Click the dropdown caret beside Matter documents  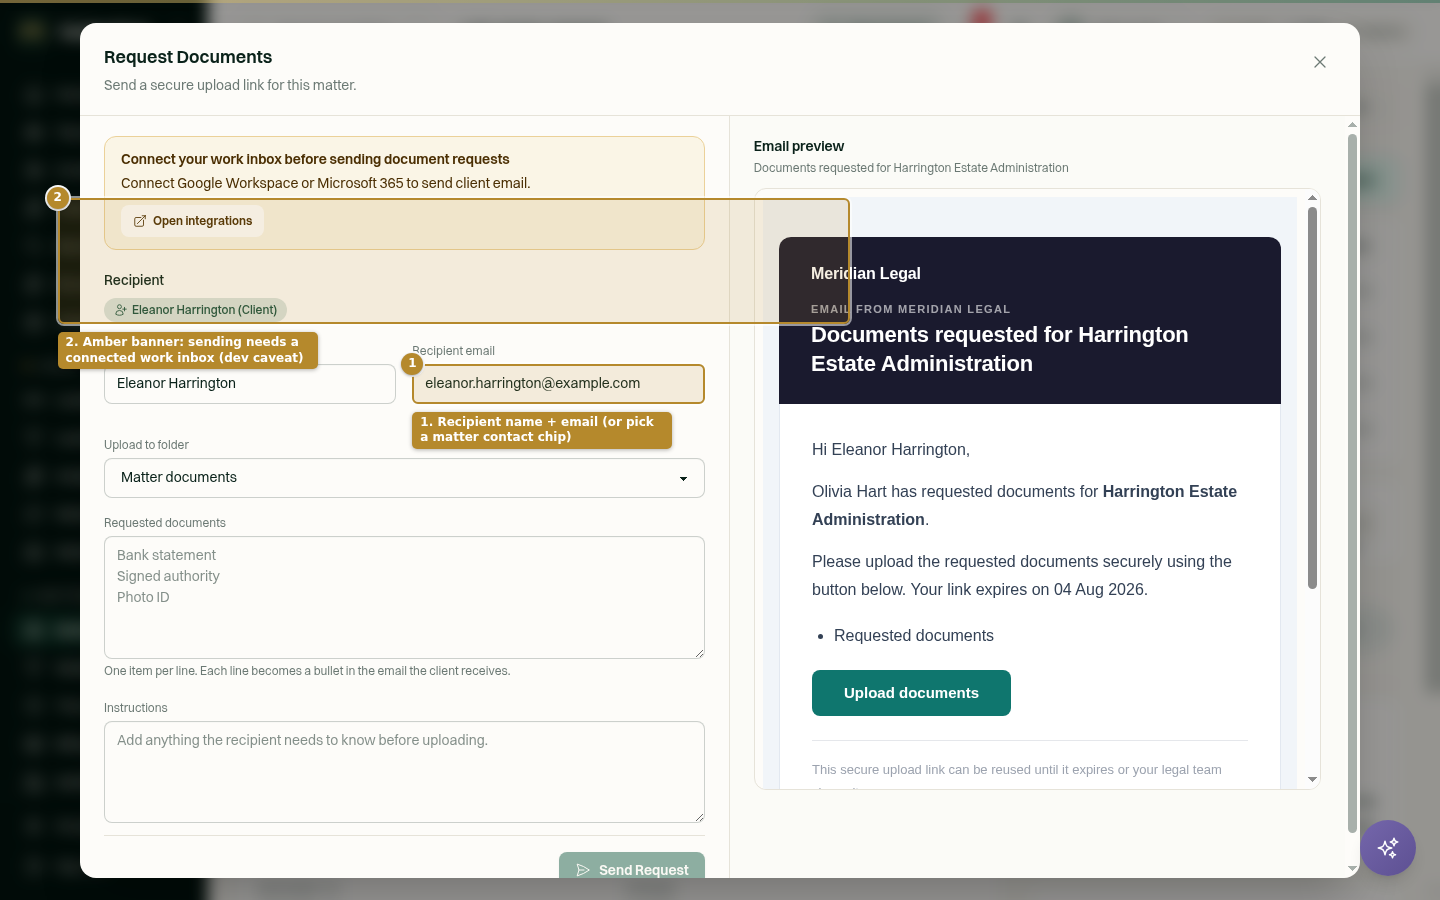click(x=684, y=479)
